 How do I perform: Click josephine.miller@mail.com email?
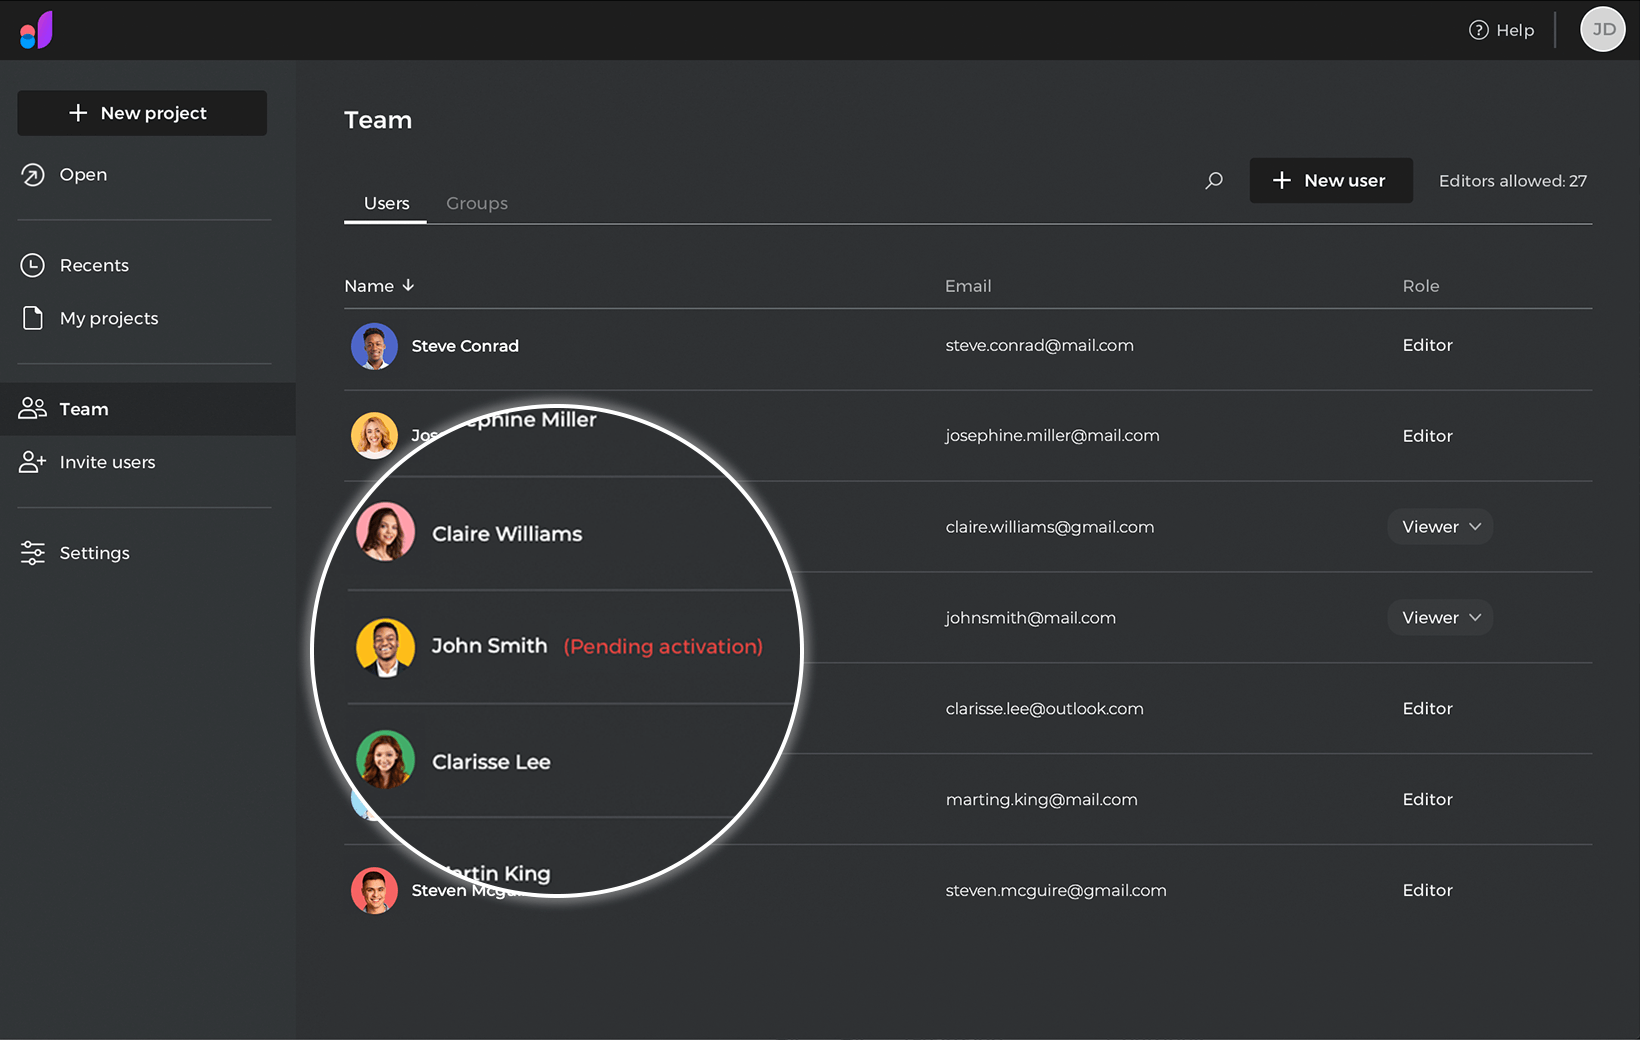click(1052, 436)
